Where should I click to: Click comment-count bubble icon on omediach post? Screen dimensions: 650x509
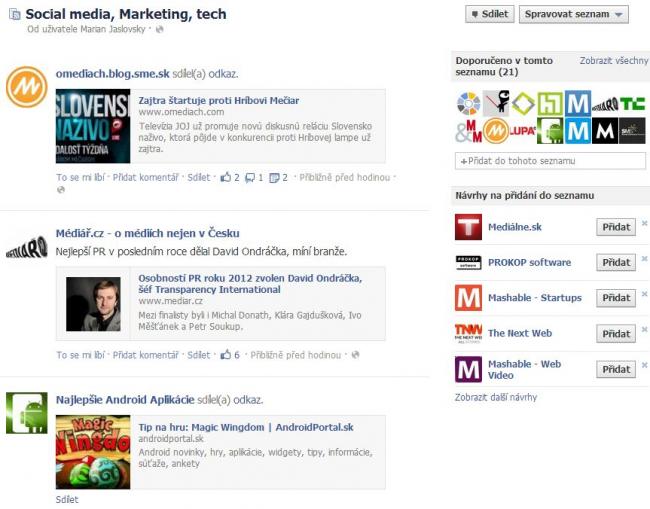[x=250, y=178]
